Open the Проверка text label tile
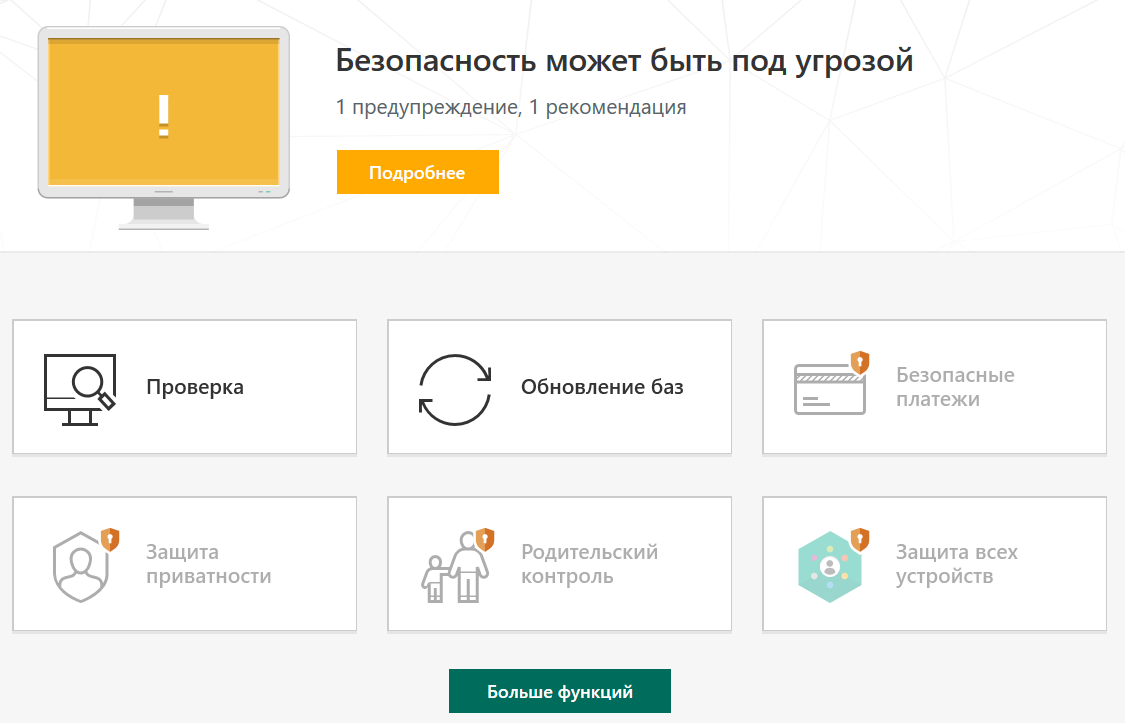Image resolution: width=1125 pixels, height=723 pixels. tap(195, 387)
